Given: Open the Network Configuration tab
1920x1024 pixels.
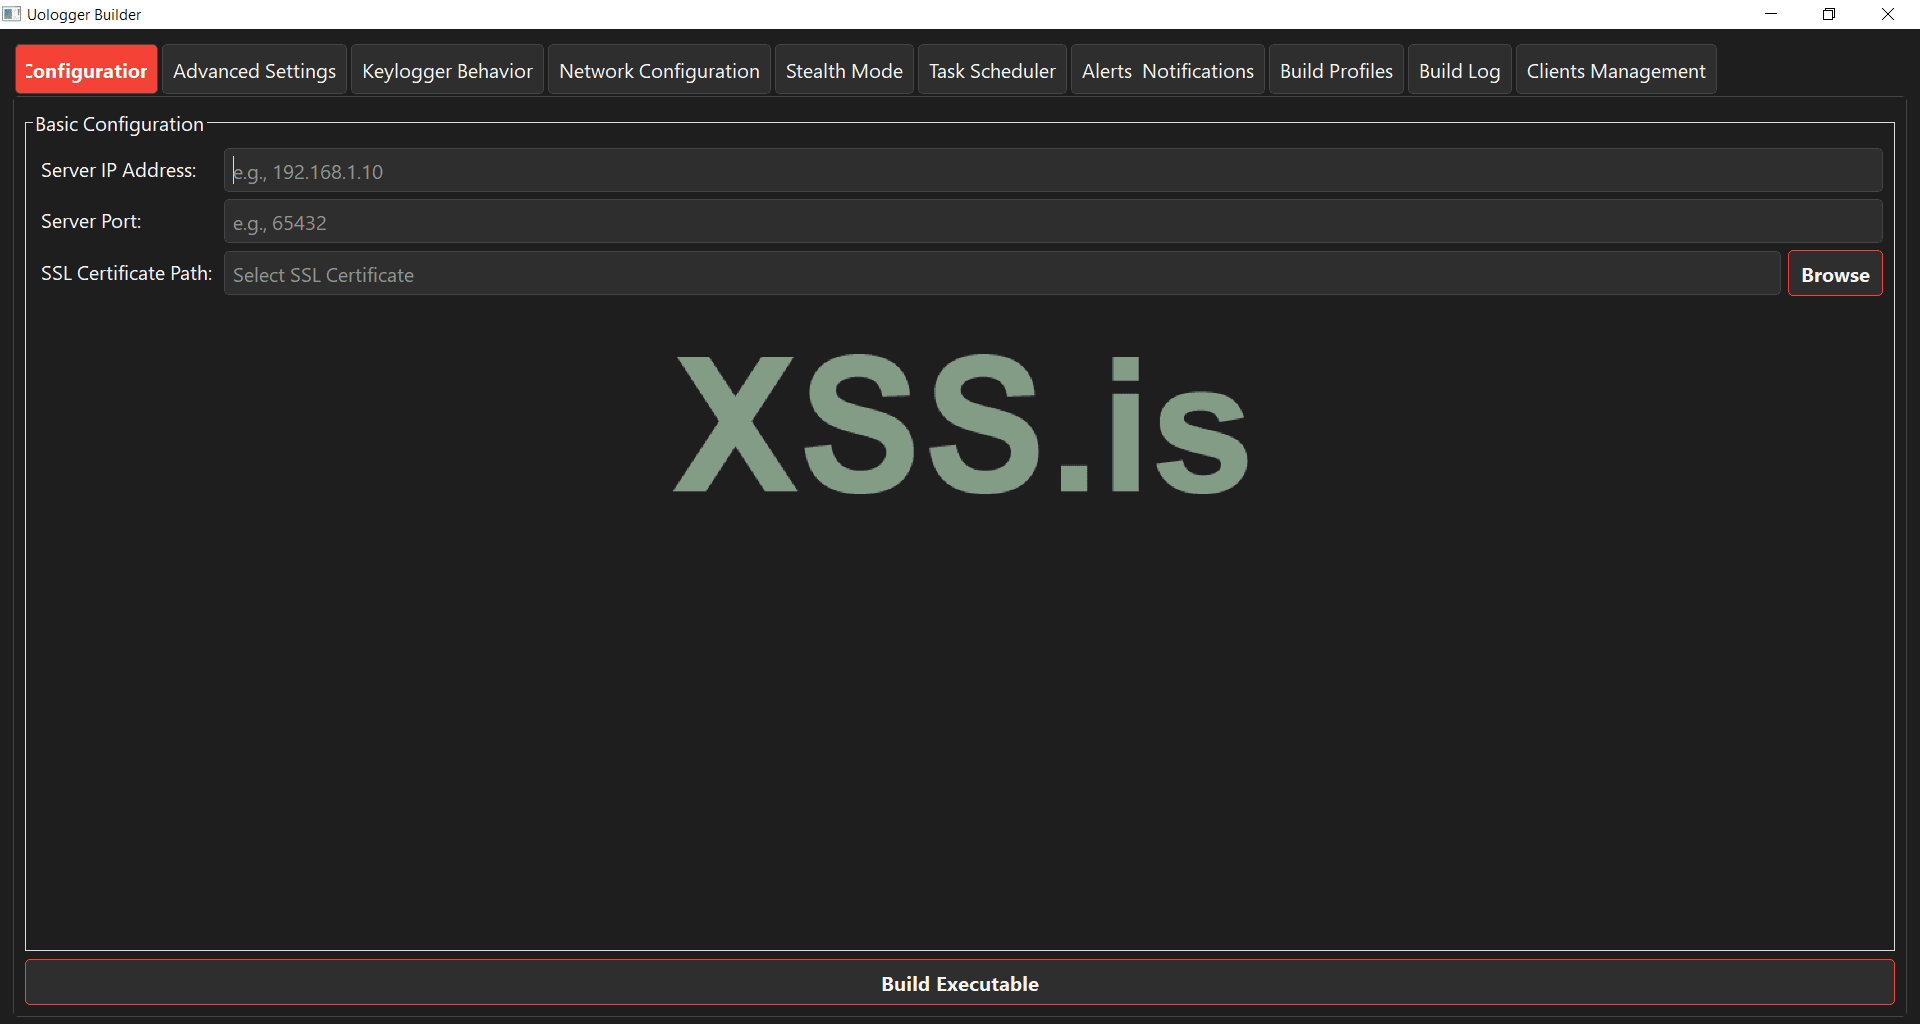Looking at the screenshot, I should (659, 70).
